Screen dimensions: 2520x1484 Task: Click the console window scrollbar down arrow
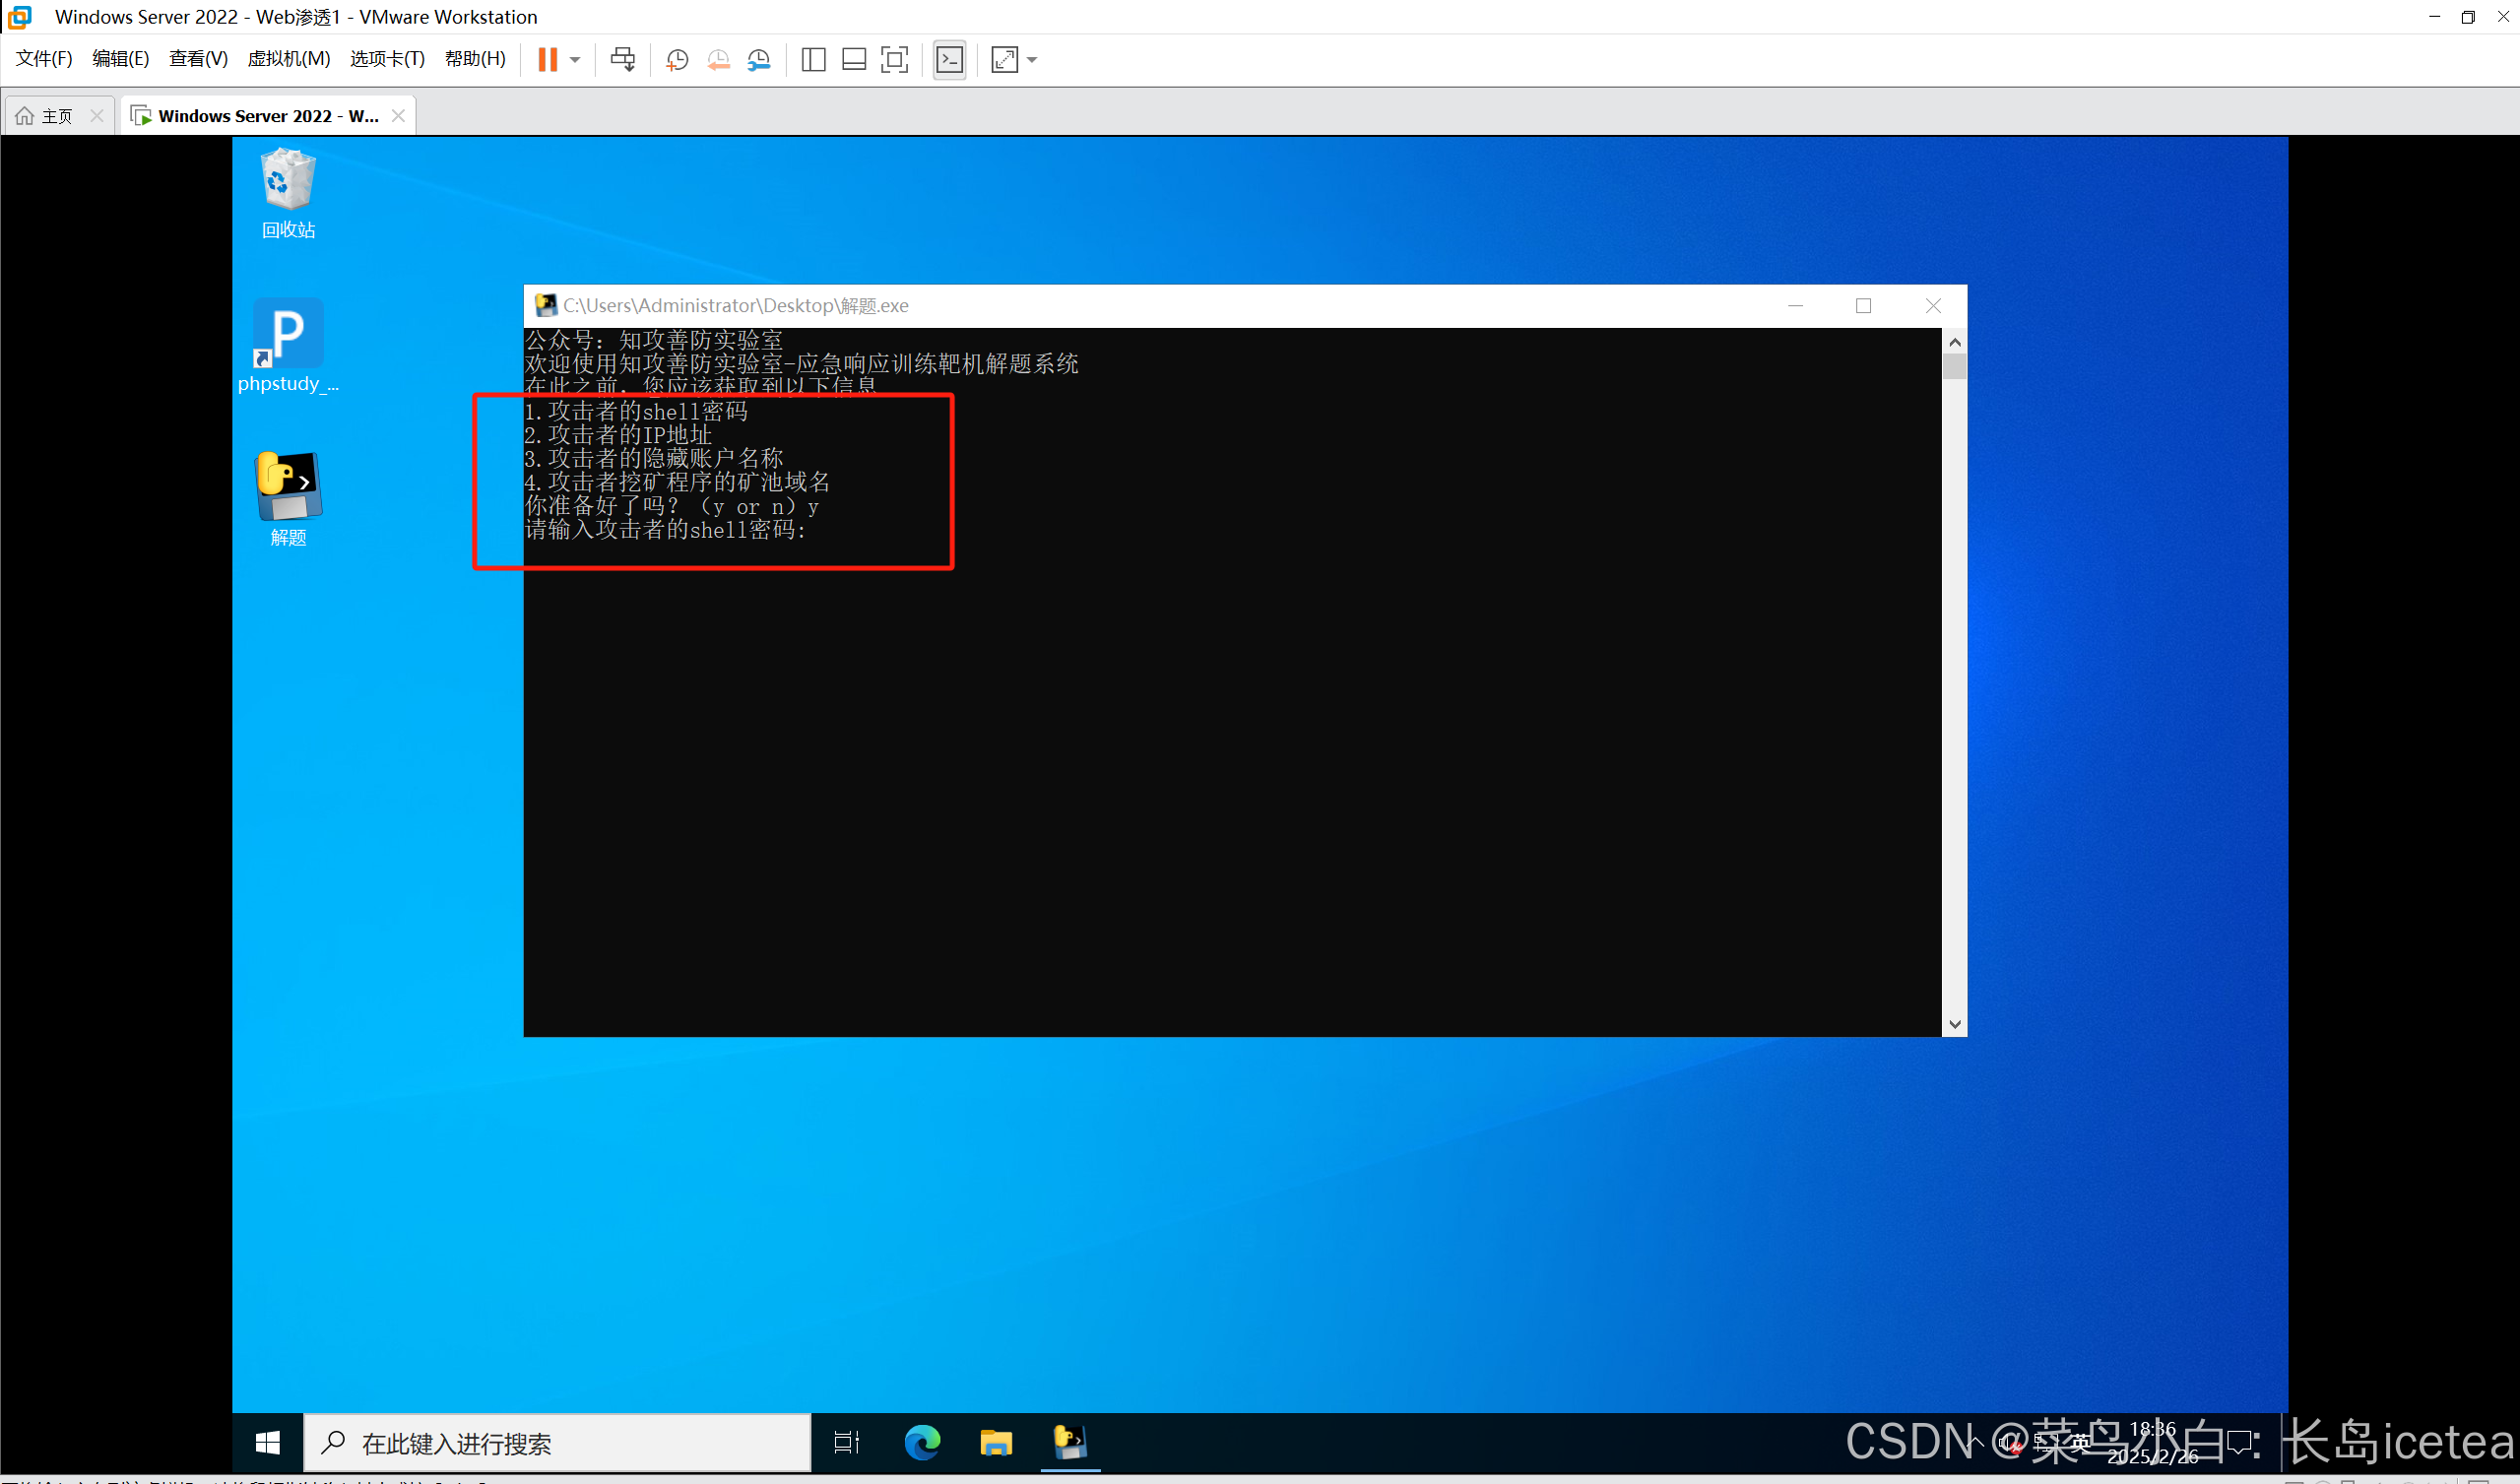click(1955, 1023)
